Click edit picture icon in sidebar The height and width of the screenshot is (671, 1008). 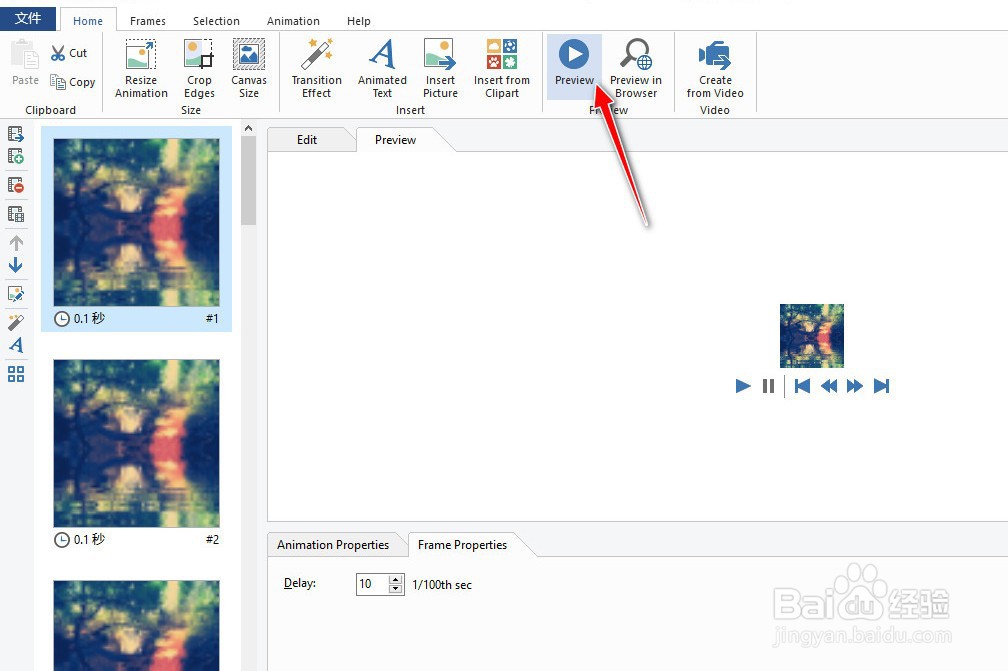coord(16,294)
